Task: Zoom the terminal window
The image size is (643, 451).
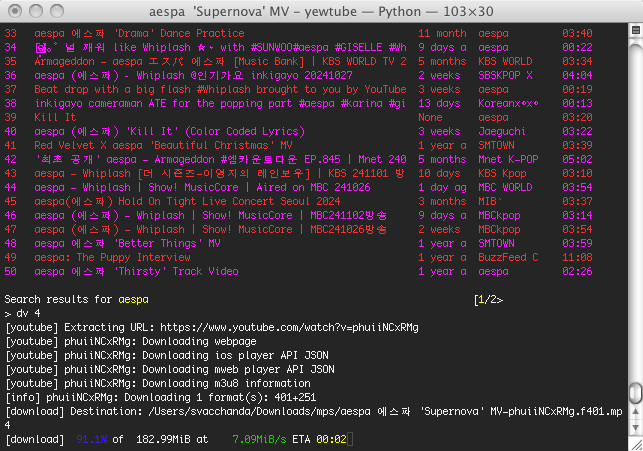Action: point(57,11)
